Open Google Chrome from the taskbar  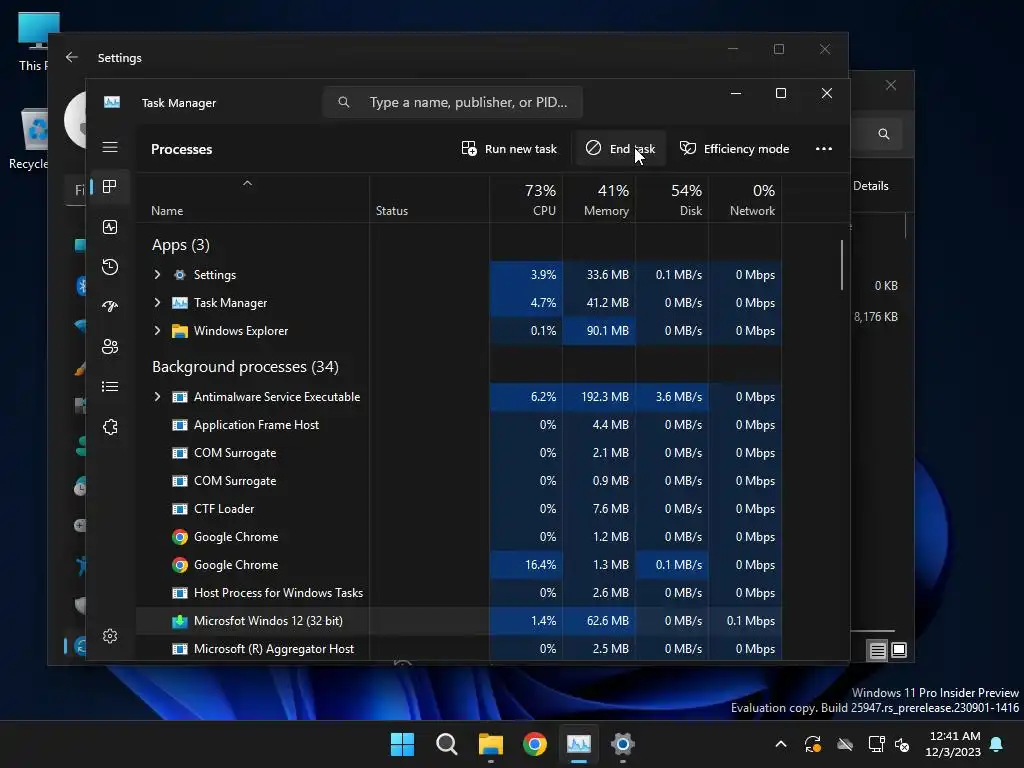pos(535,744)
